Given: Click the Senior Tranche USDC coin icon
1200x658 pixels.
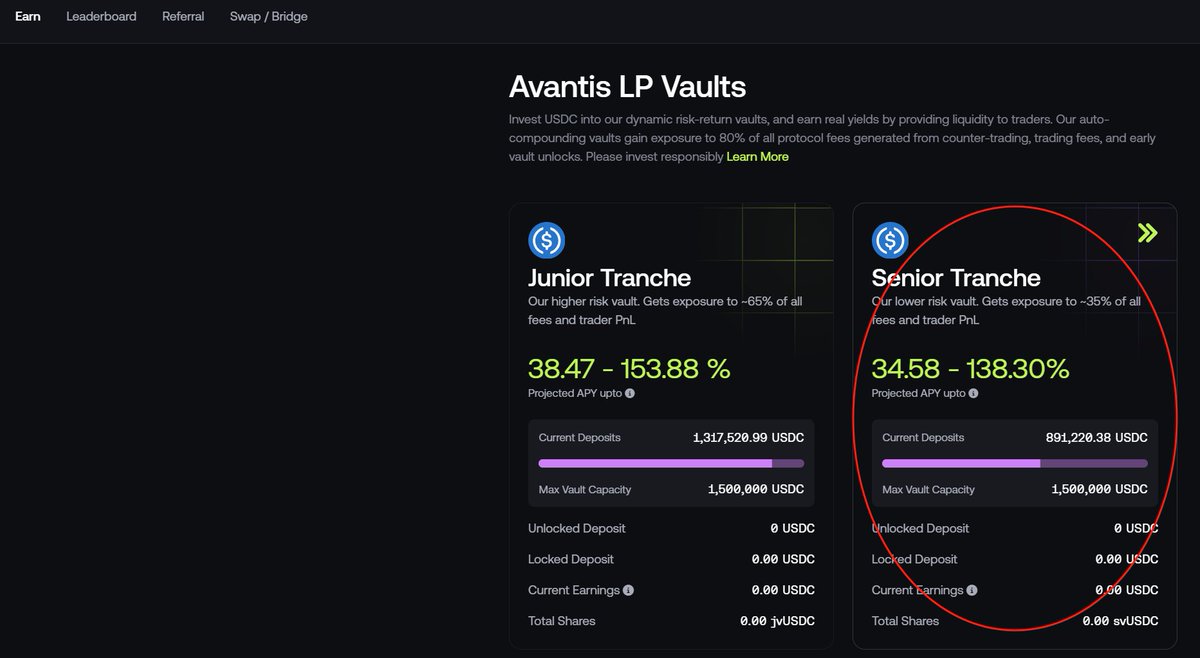Looking at the screenshot, I should click(x=890, y=240).
